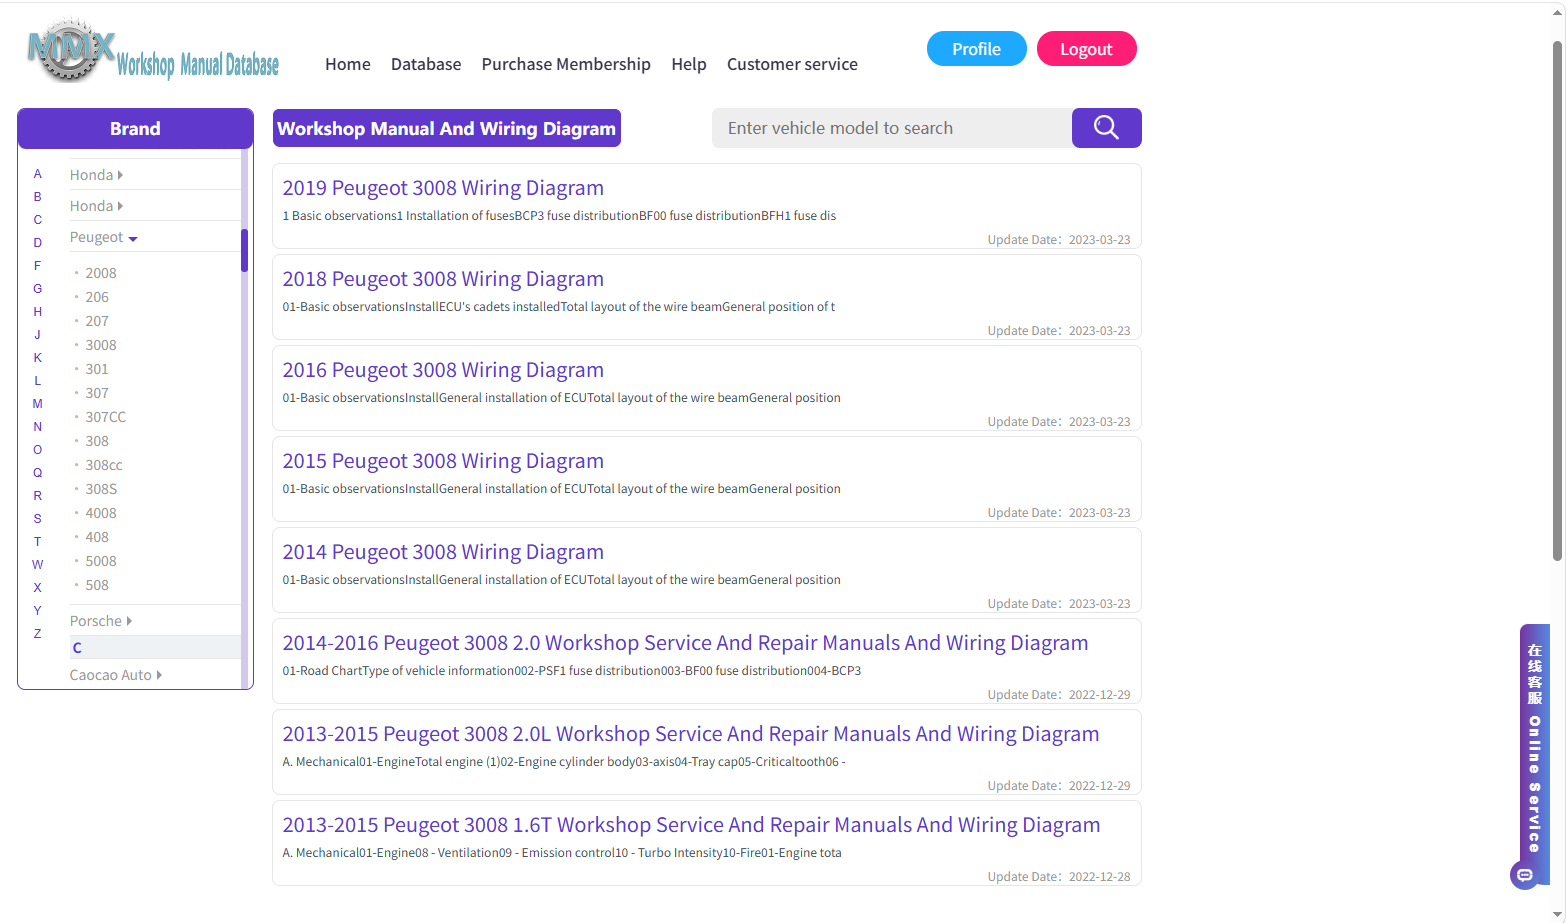Jump to brands starting with L
Screen dimensions: 1566x923
38,381
